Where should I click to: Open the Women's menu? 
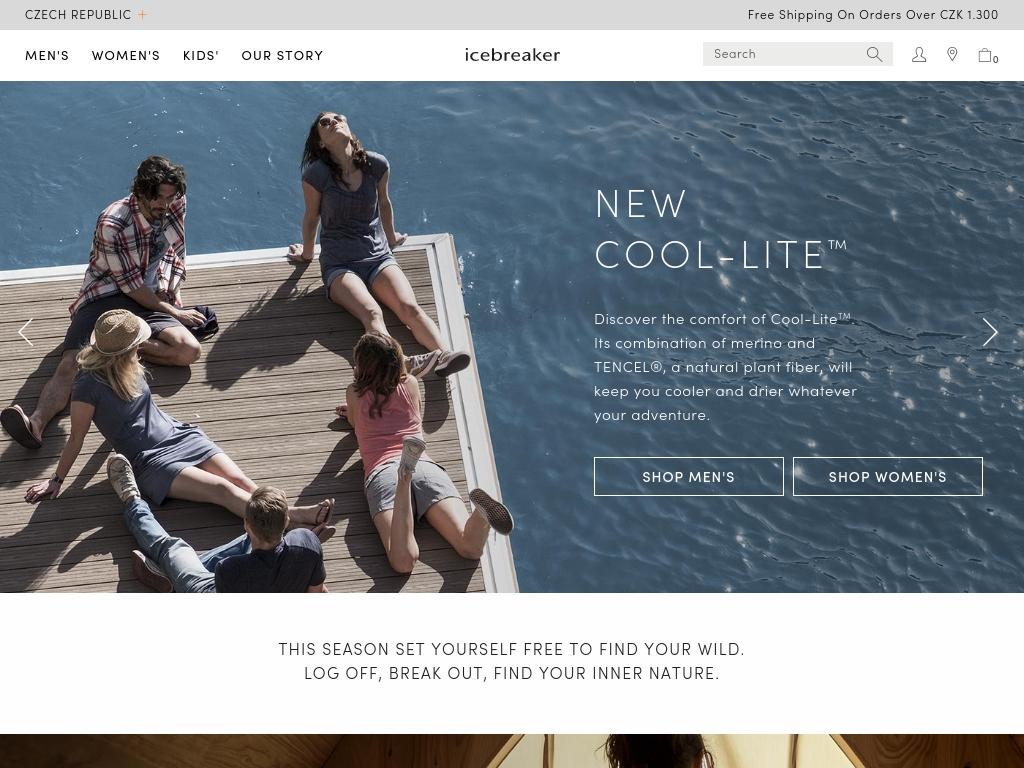click(126, 56)
